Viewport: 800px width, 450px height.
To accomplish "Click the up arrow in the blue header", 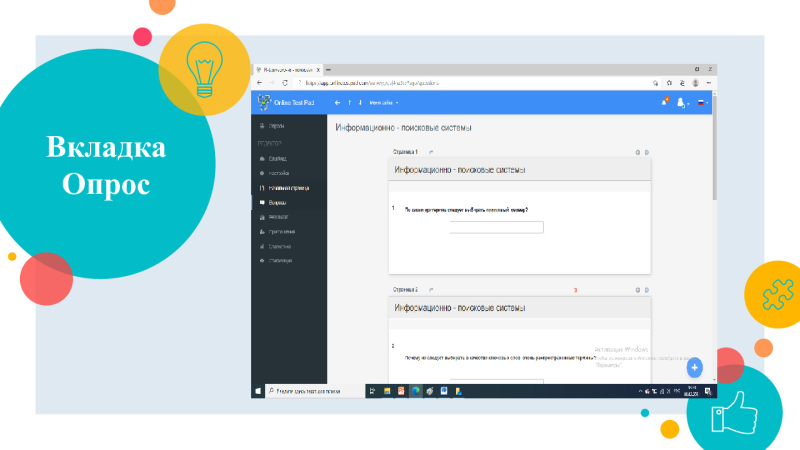I will (x=349, y=103).
